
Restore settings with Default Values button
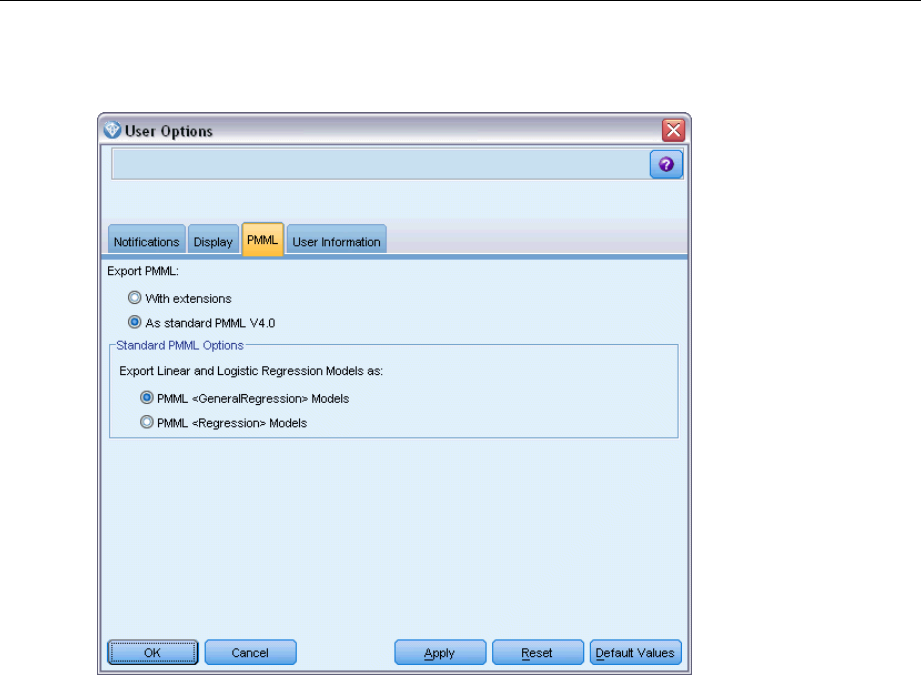click(636, 653)
